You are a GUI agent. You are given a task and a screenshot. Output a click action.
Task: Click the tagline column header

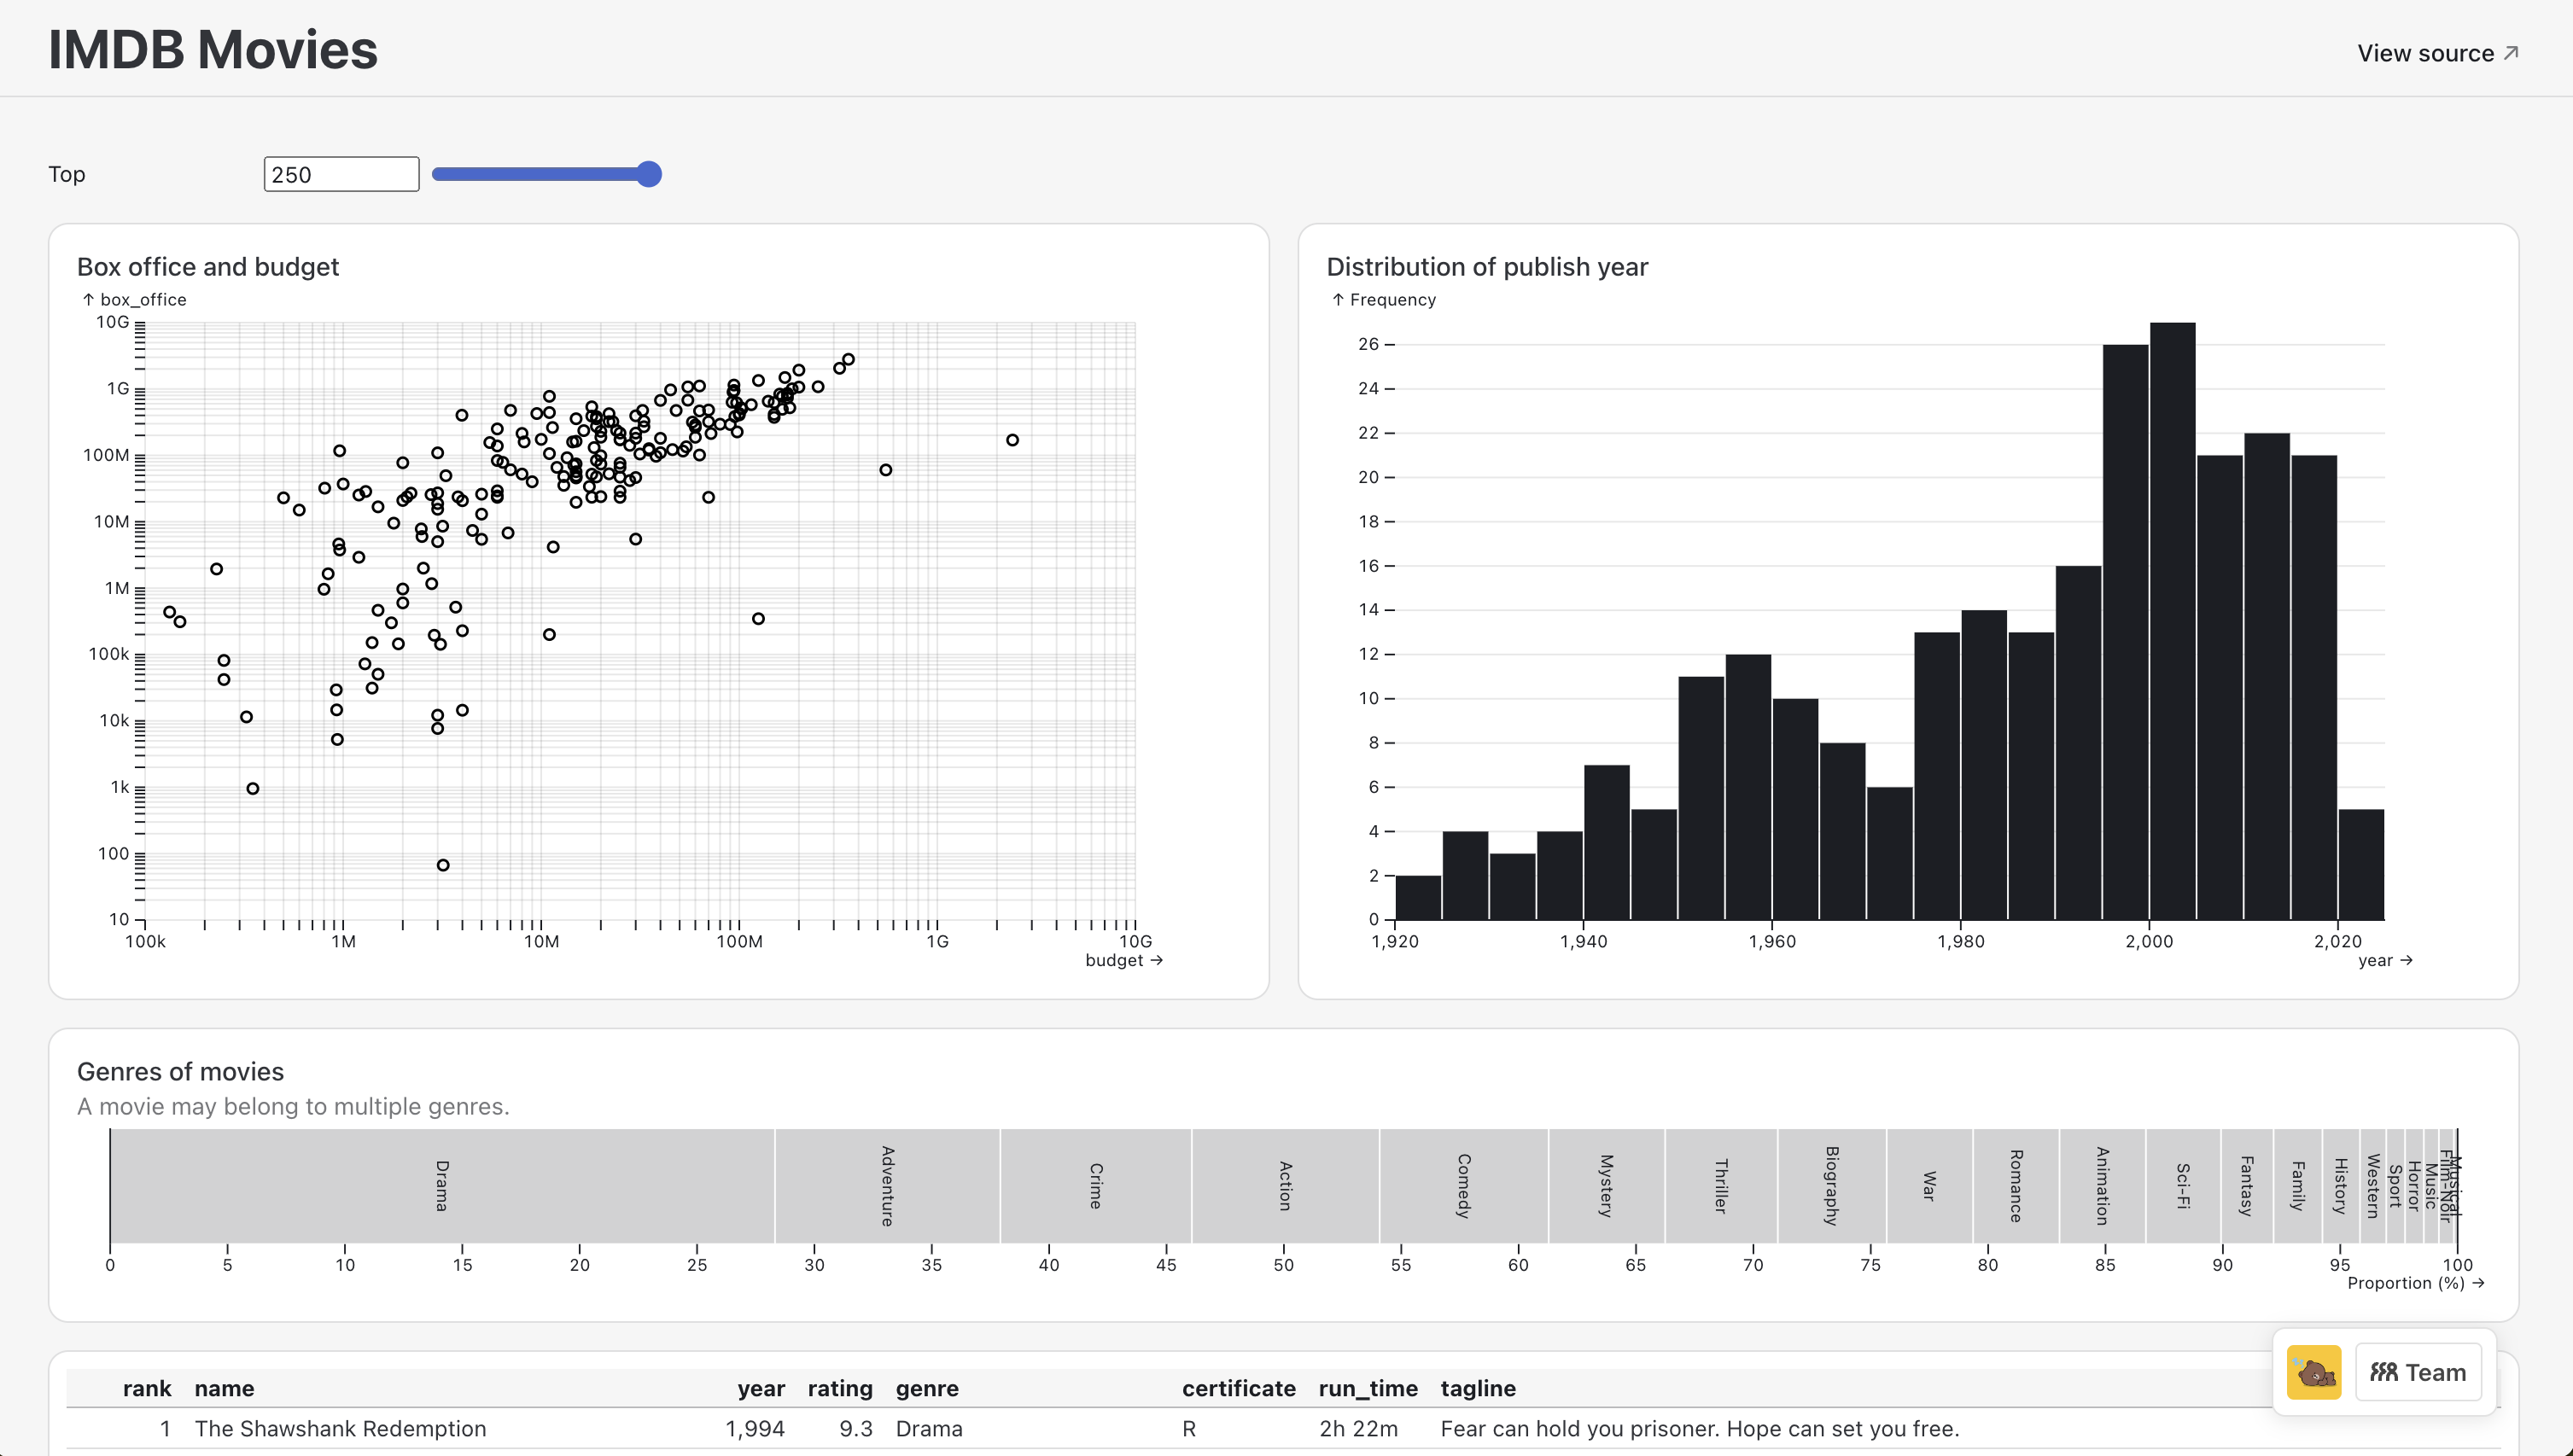pyautogui.click(x=1478, y=1389)
